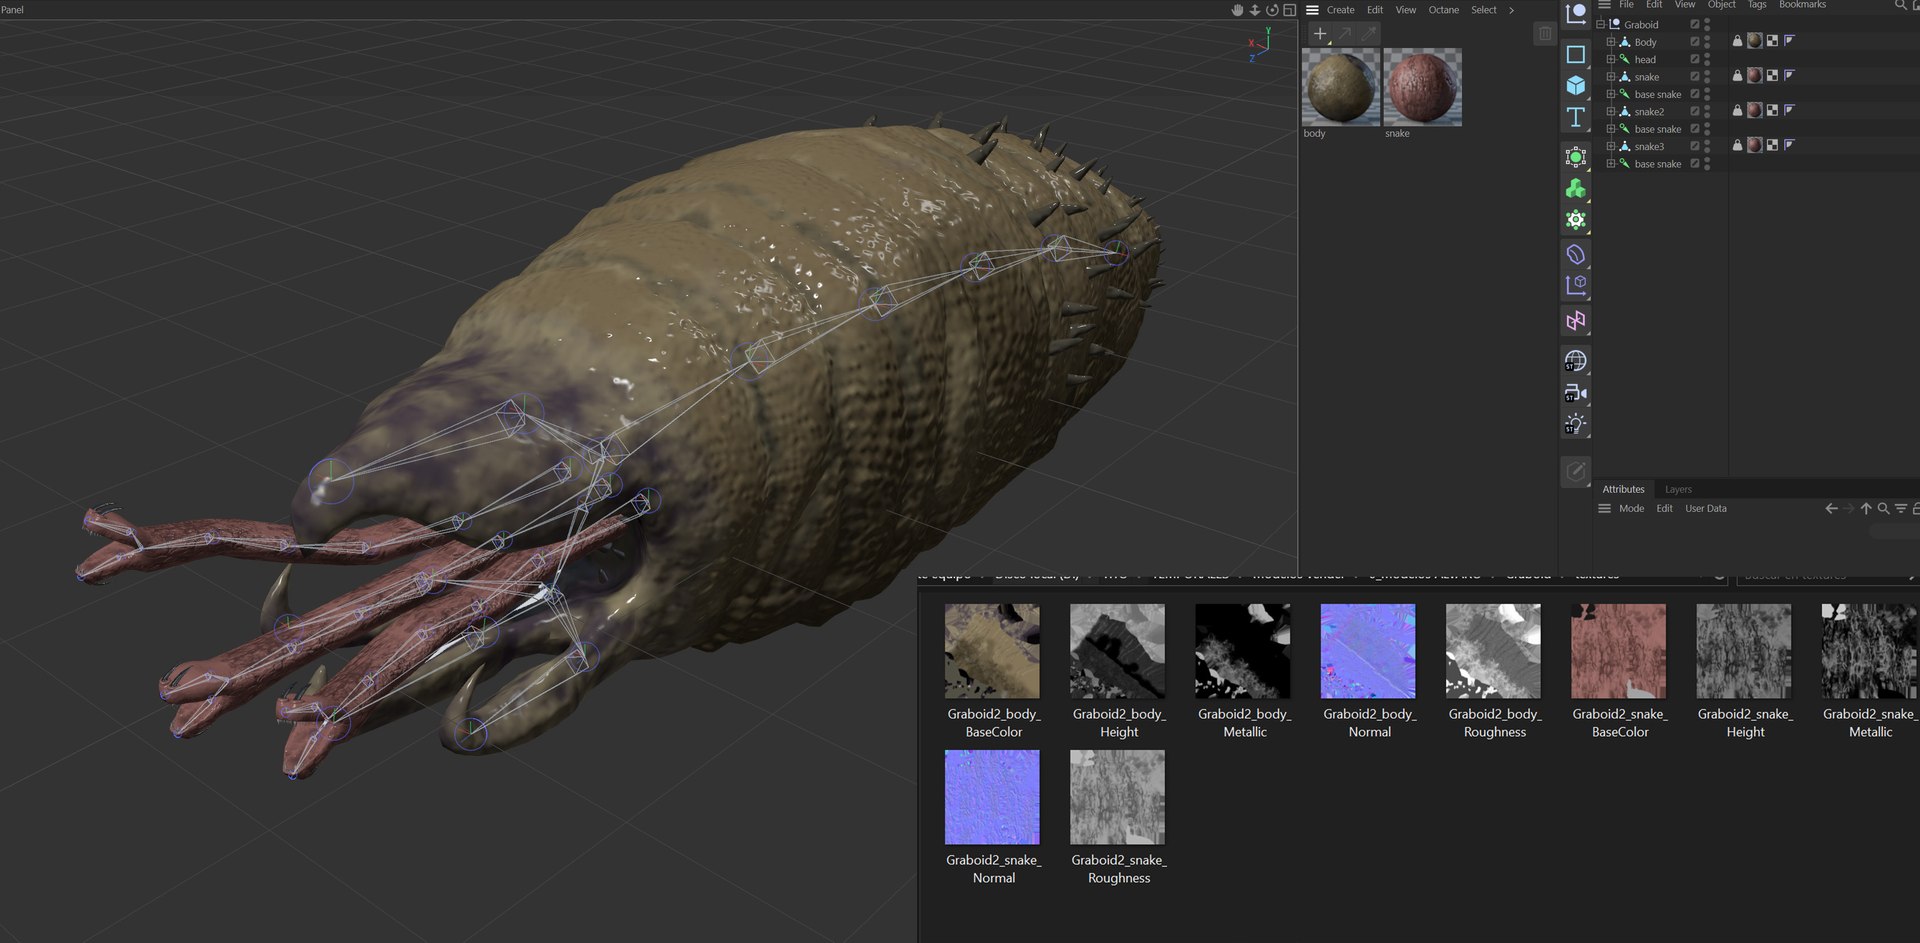
Task: Toggle the viewport layout icon
Action: (x=1290, y=10)
